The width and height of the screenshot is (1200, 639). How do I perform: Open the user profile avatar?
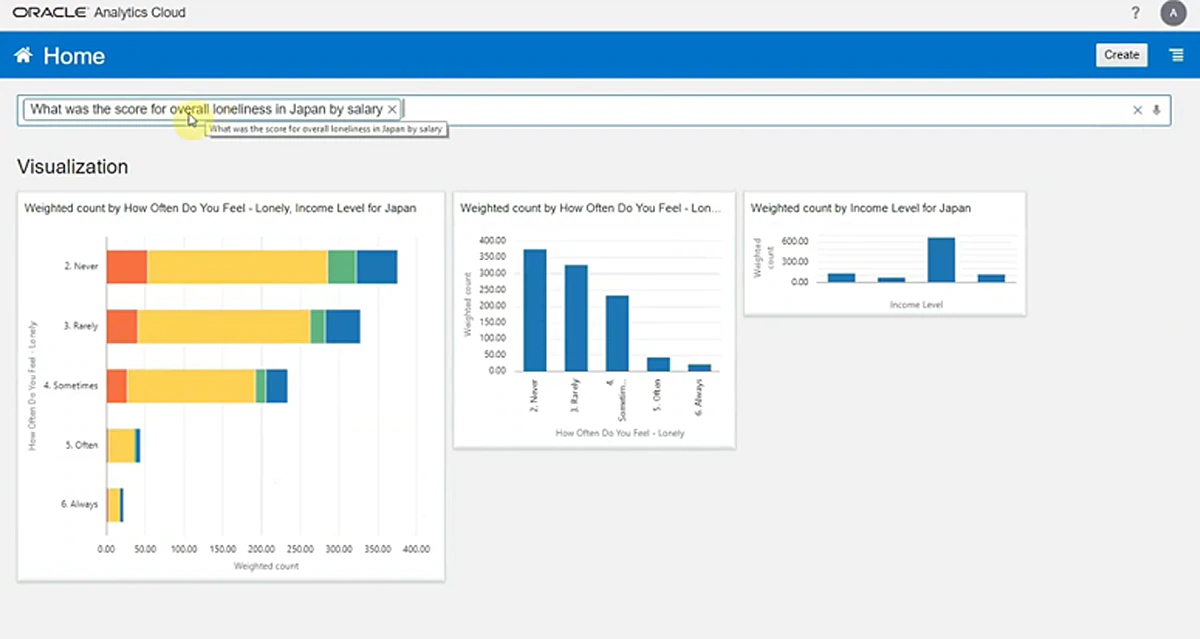click(1171, 13)
